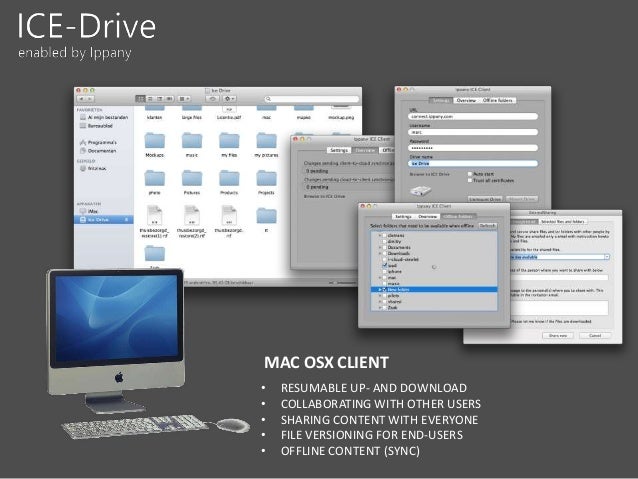Screen dimensions: 638x479
Task: Select Ice Drive in Finder sidebar
Action: click(103, 220)
